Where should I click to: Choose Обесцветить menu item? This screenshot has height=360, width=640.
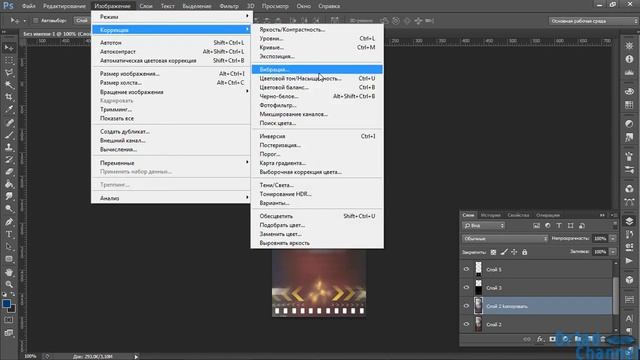[x=317, y=216]
